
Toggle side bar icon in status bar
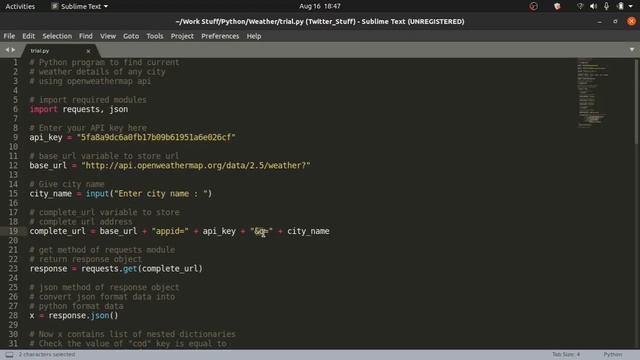click(x=9, y=355)
